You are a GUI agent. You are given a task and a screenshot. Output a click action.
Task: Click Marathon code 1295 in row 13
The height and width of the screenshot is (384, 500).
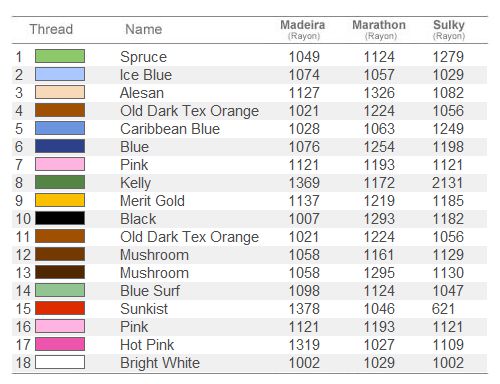tap(379, 273)
